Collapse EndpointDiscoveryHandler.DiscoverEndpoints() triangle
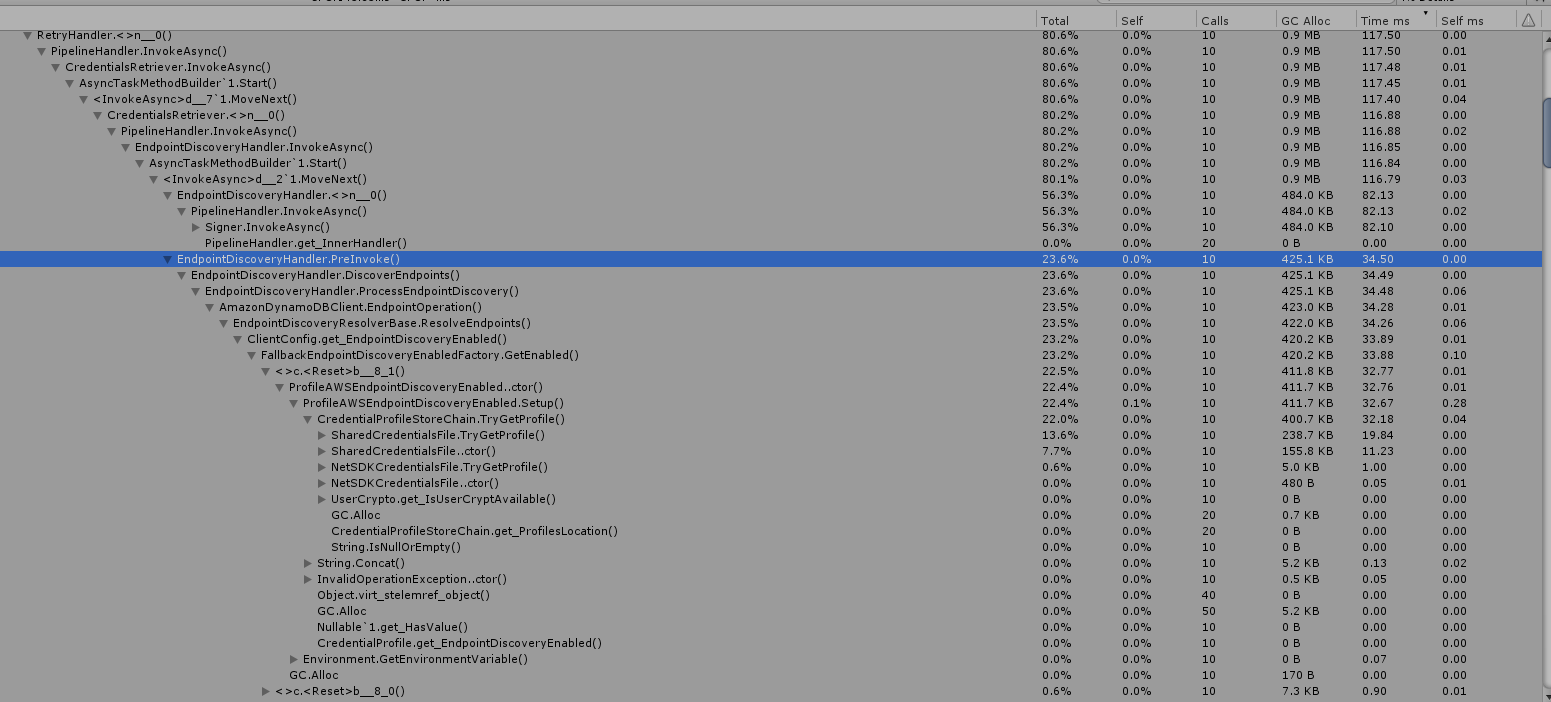The width and height of the screenshot is (1551, 702). pyautogui.click(x=182, y=275)
